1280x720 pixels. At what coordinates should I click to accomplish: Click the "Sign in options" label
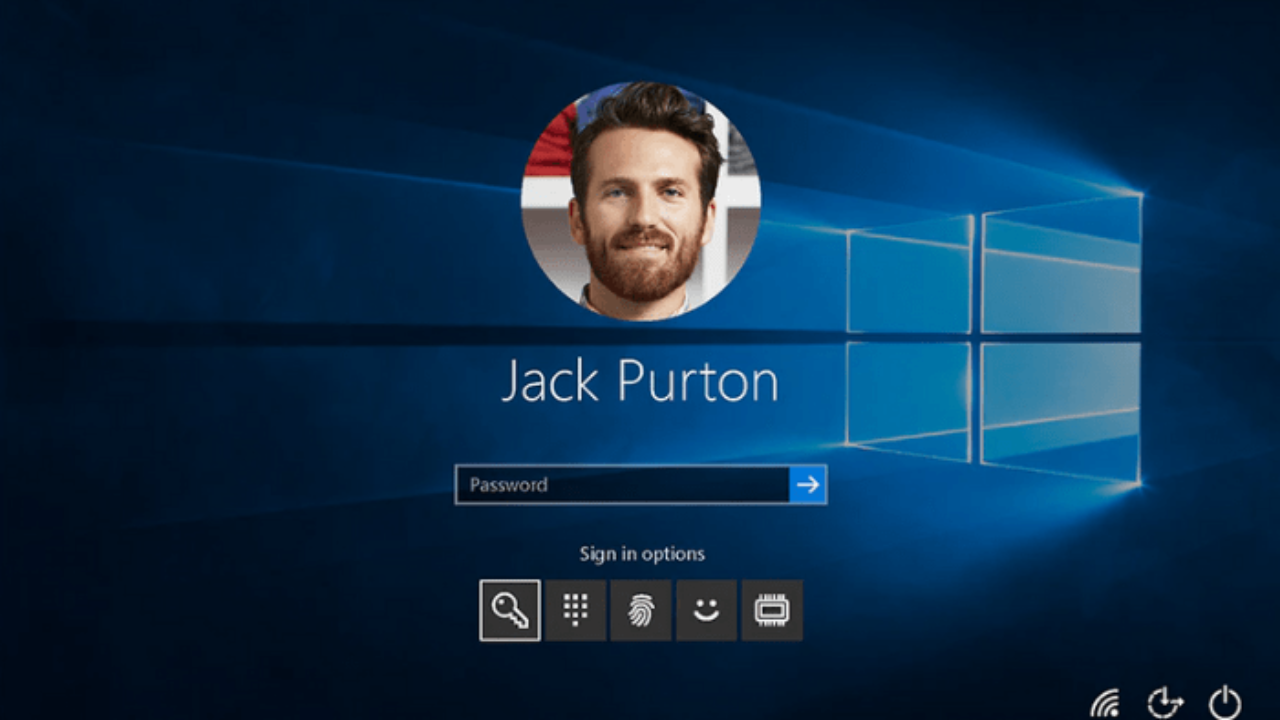coord(642,554)
